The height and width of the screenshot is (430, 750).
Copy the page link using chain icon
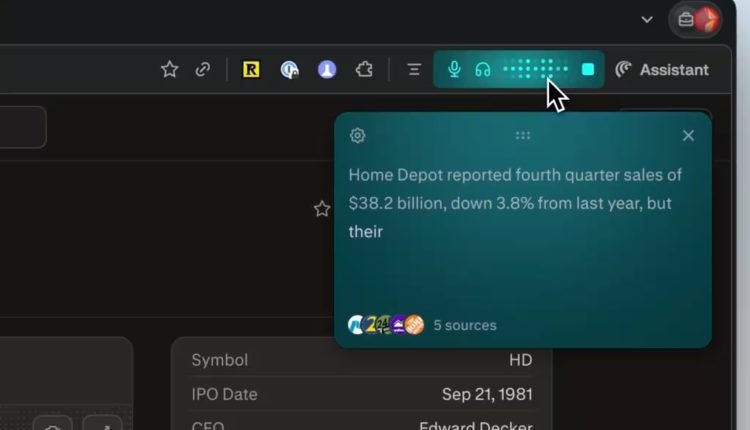pyautogui.click(x=203, y=69)
